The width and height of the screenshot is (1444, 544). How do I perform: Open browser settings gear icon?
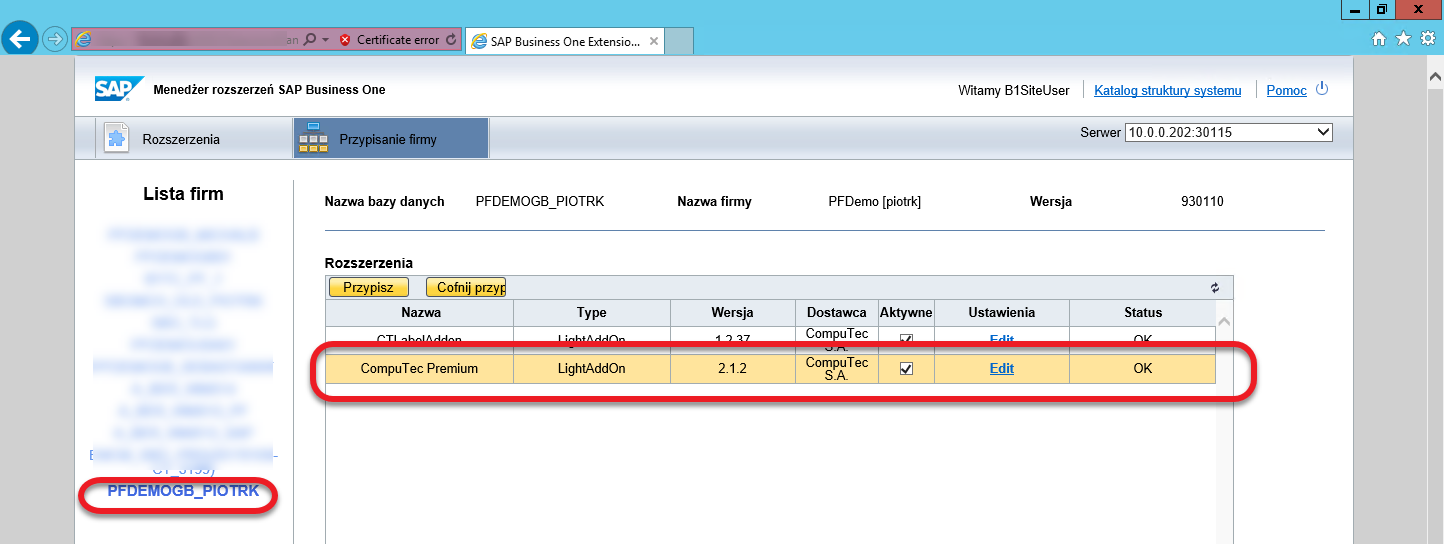[1428, 39]
